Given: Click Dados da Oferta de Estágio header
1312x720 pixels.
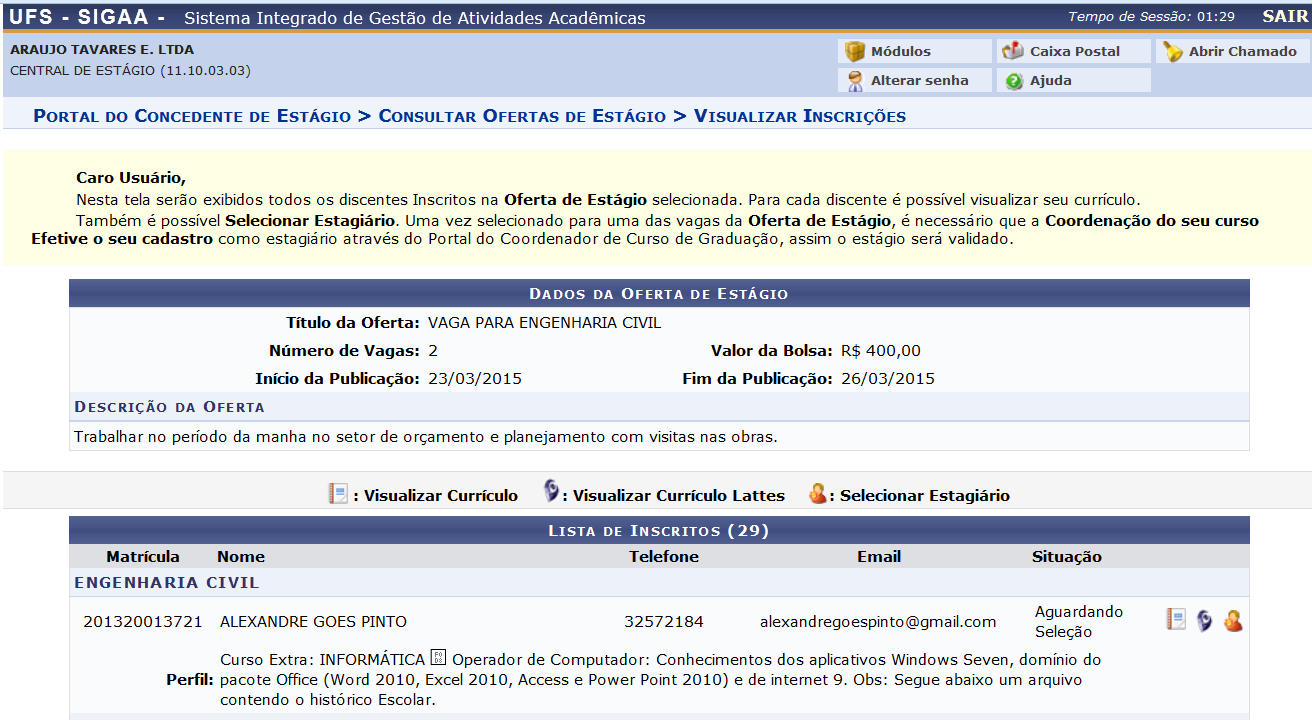Looking at the screenshot, I should tap(659, 293).
